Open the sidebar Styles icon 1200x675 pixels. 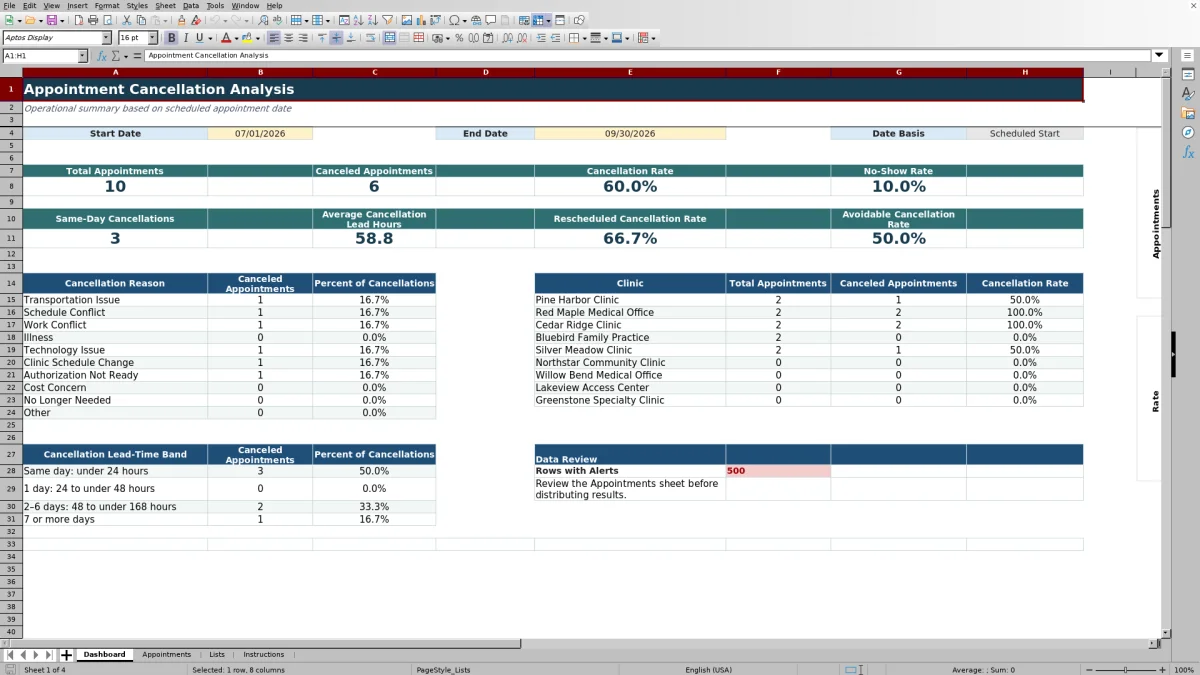point(1188,93)
